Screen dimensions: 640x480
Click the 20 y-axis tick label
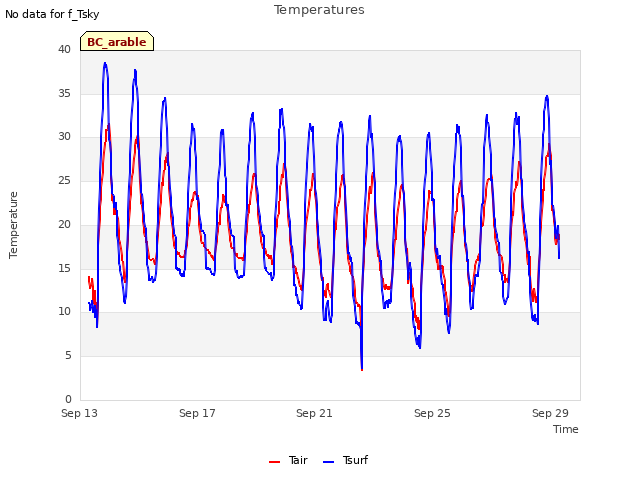[x=64, y=224]
